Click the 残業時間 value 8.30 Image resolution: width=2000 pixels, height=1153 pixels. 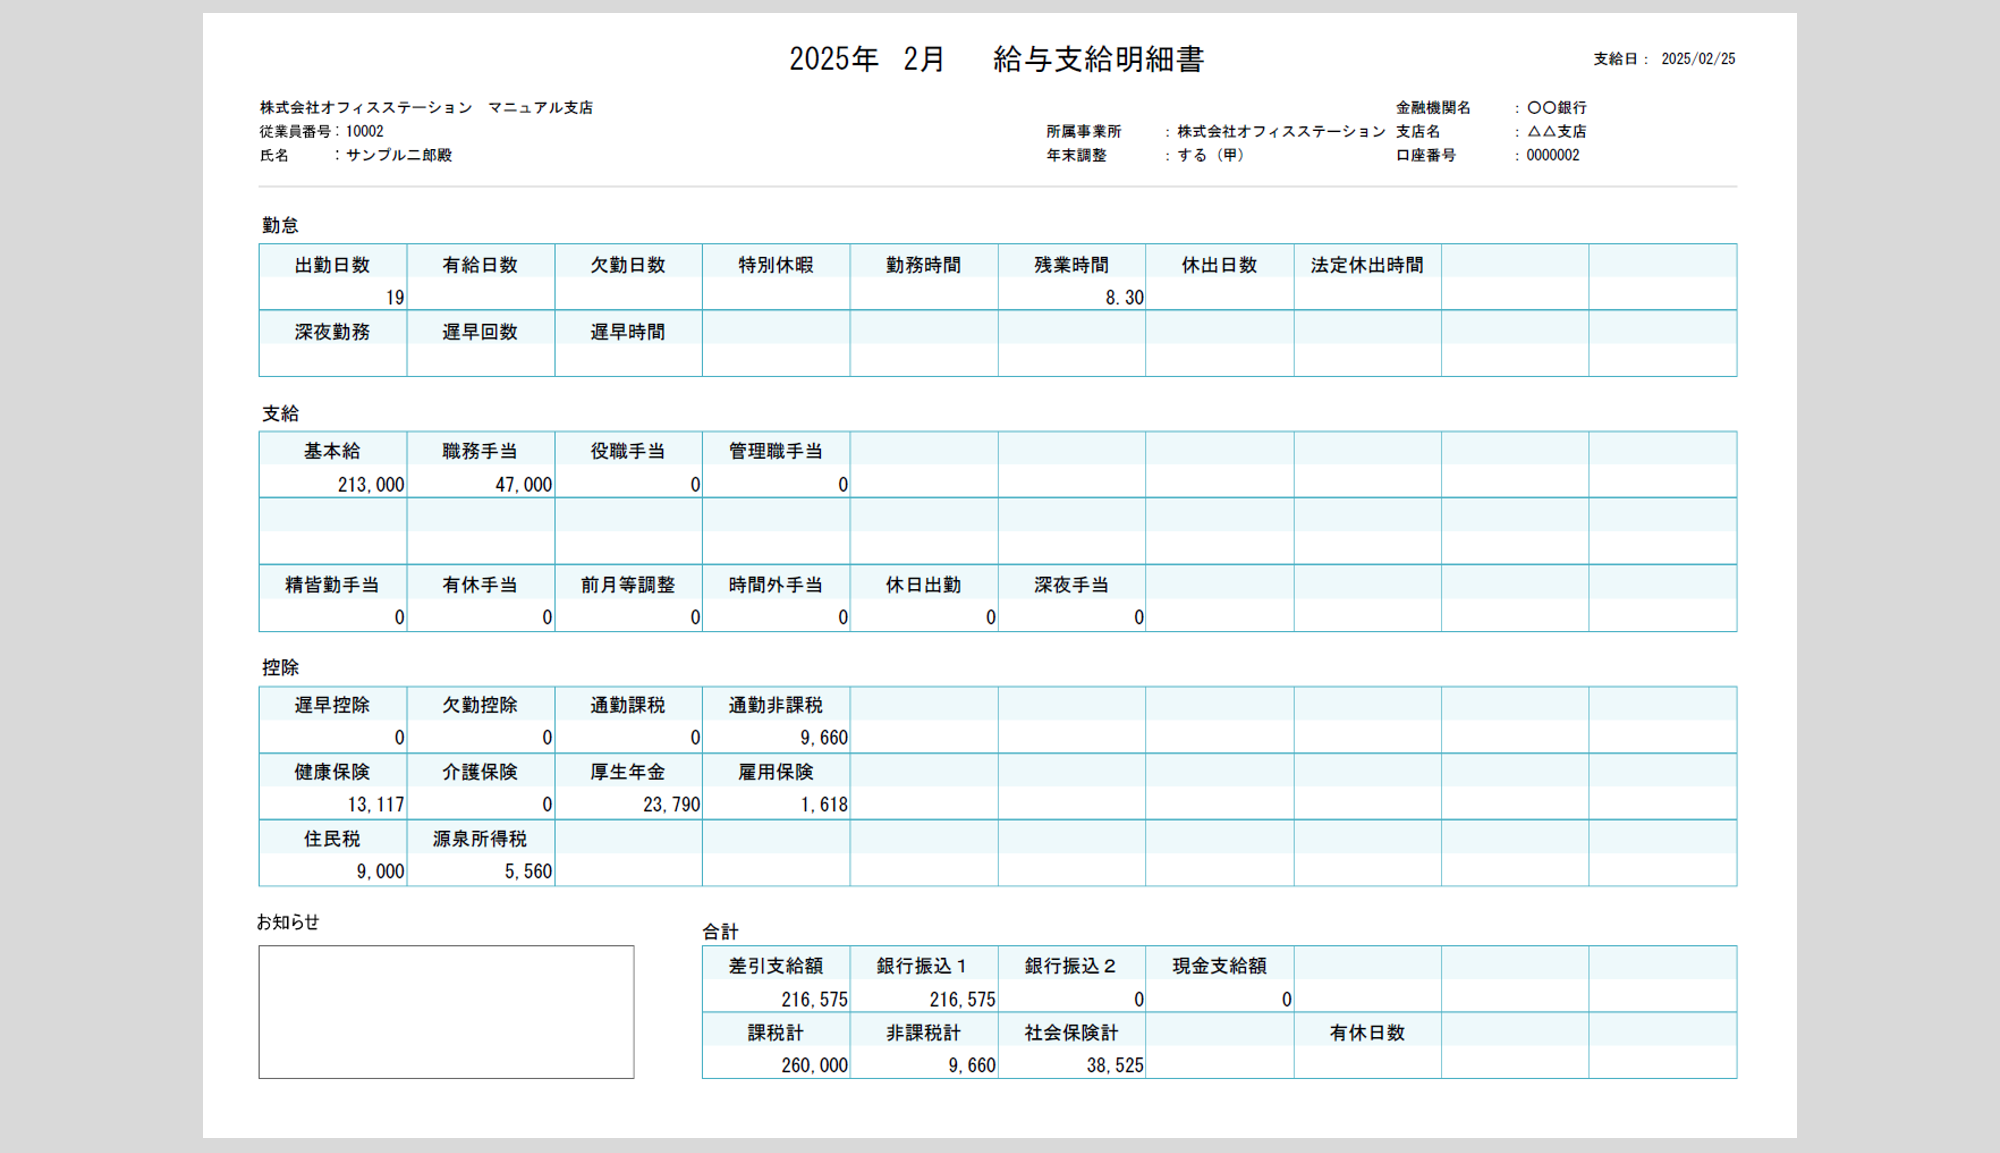(1123, 298)
